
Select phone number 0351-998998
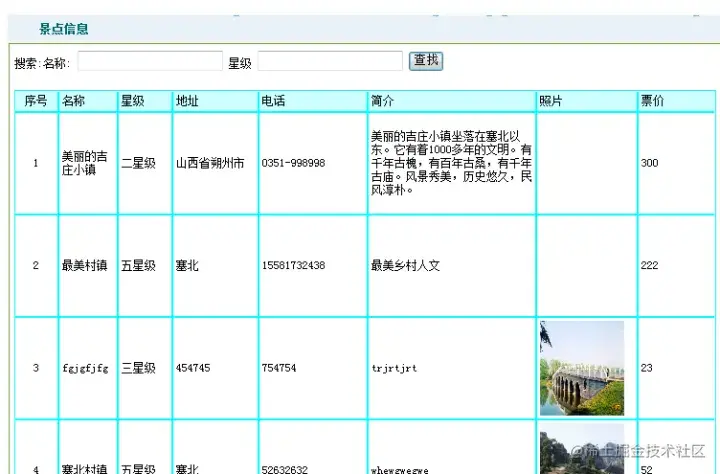point(293,163)
